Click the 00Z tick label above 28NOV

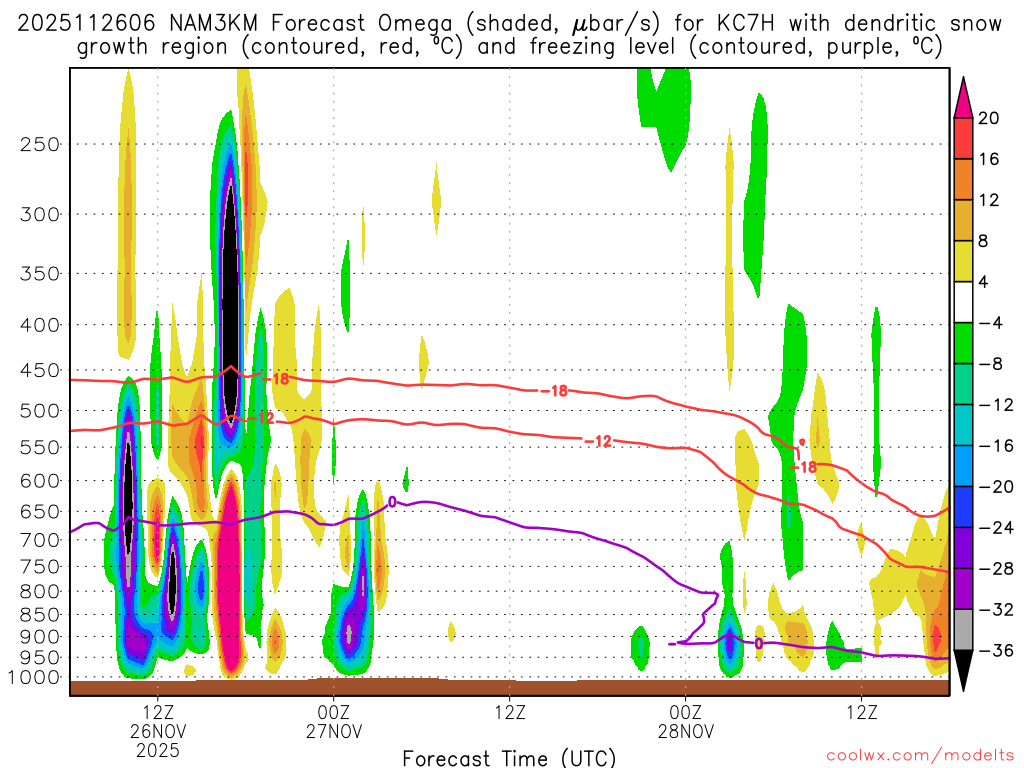point(686,712)
